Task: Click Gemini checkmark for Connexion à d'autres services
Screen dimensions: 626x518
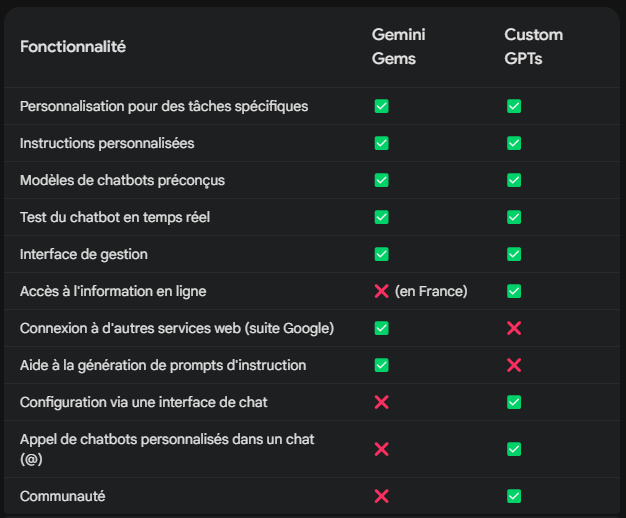Action: coord(381,328)
